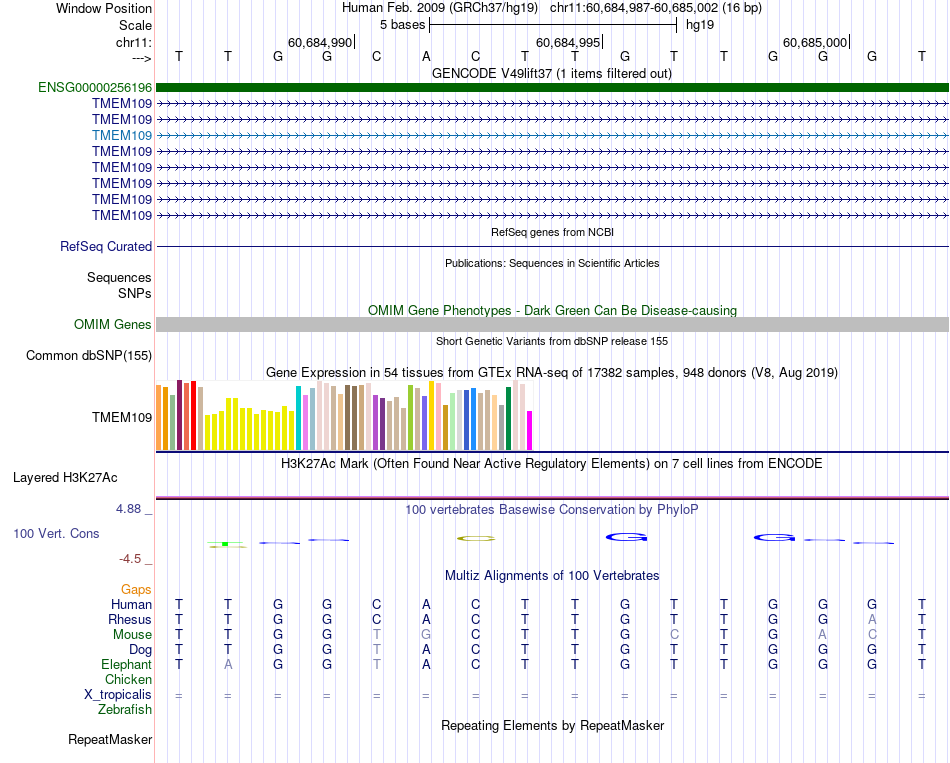Click the orange Gaps label

(136, 590)
